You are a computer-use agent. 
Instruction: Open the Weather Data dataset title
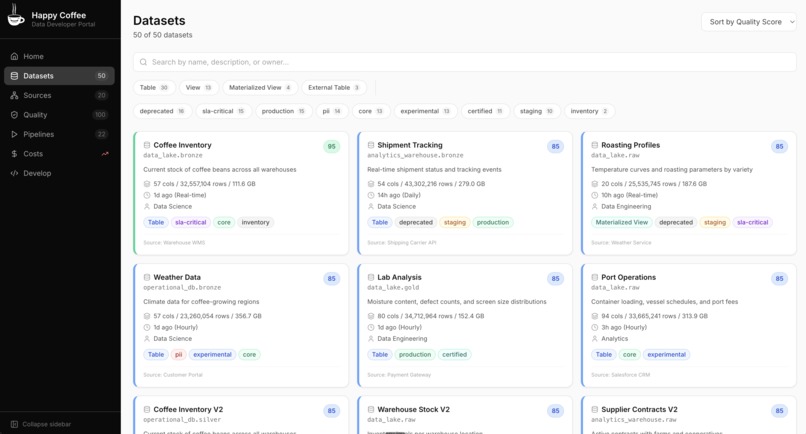pyautogui.click(x=177, y=277)
